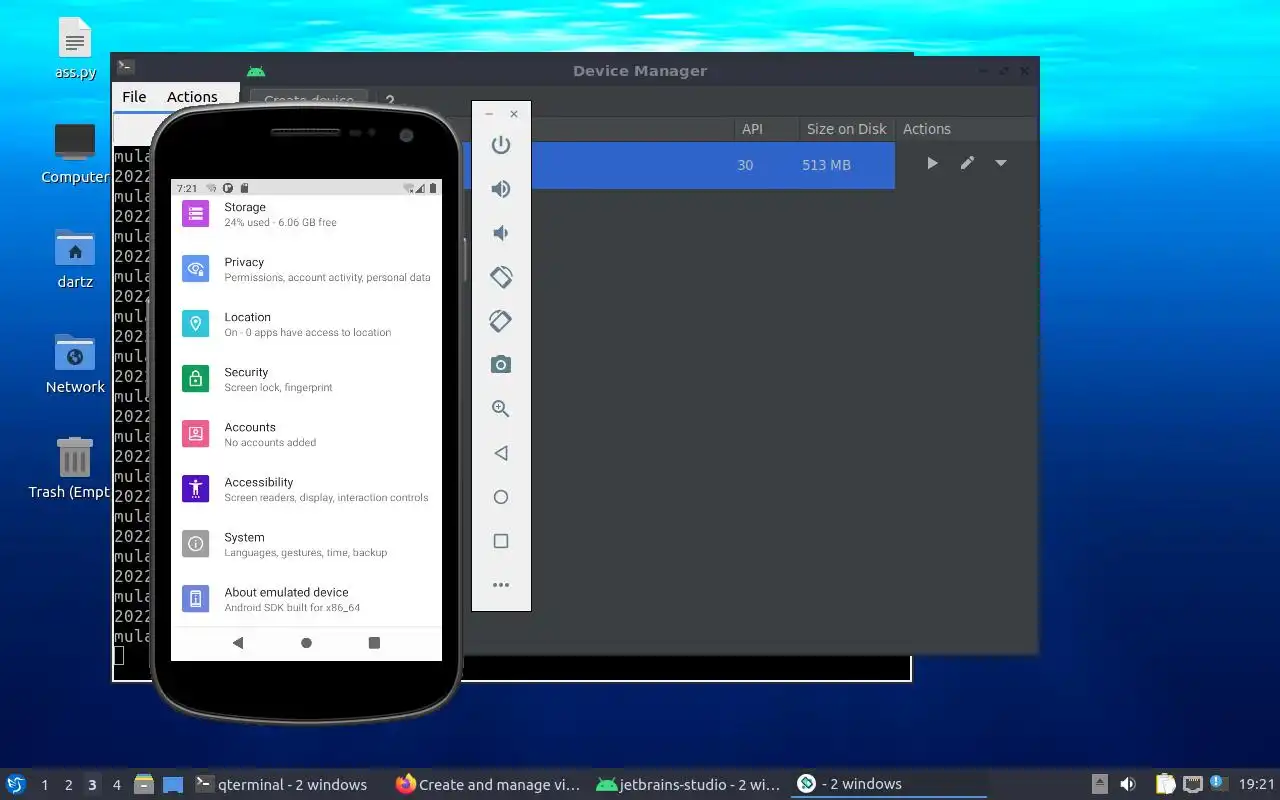Click the emulator toolbar Home circle
The width and height of the screenshot is (1280, 800).
tap(501, 497)
